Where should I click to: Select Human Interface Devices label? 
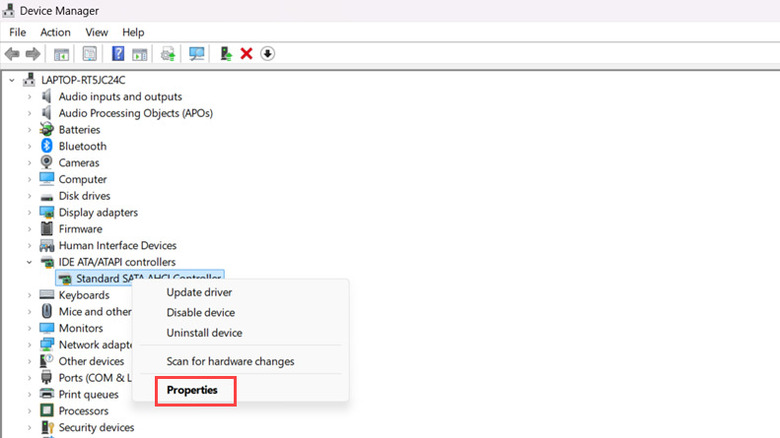(117, 245)
